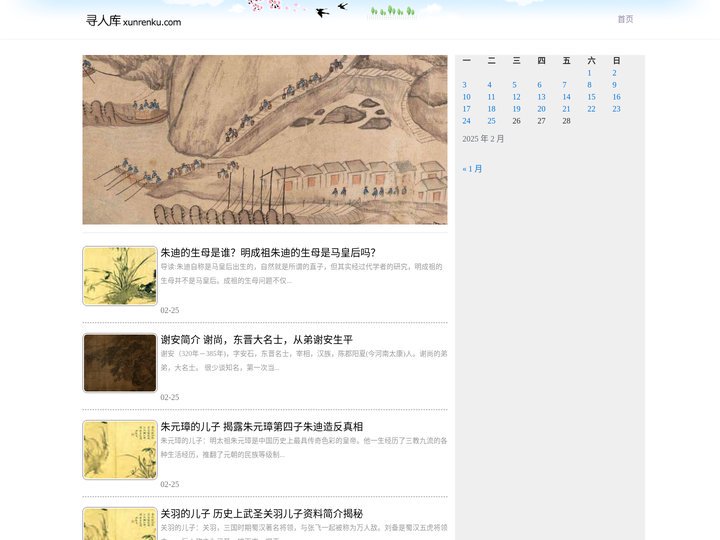Screen dimensions: 720x540
Task: Open the dark painting thumbnail of the 谢安简介 article
Action: tap(120, 363)
